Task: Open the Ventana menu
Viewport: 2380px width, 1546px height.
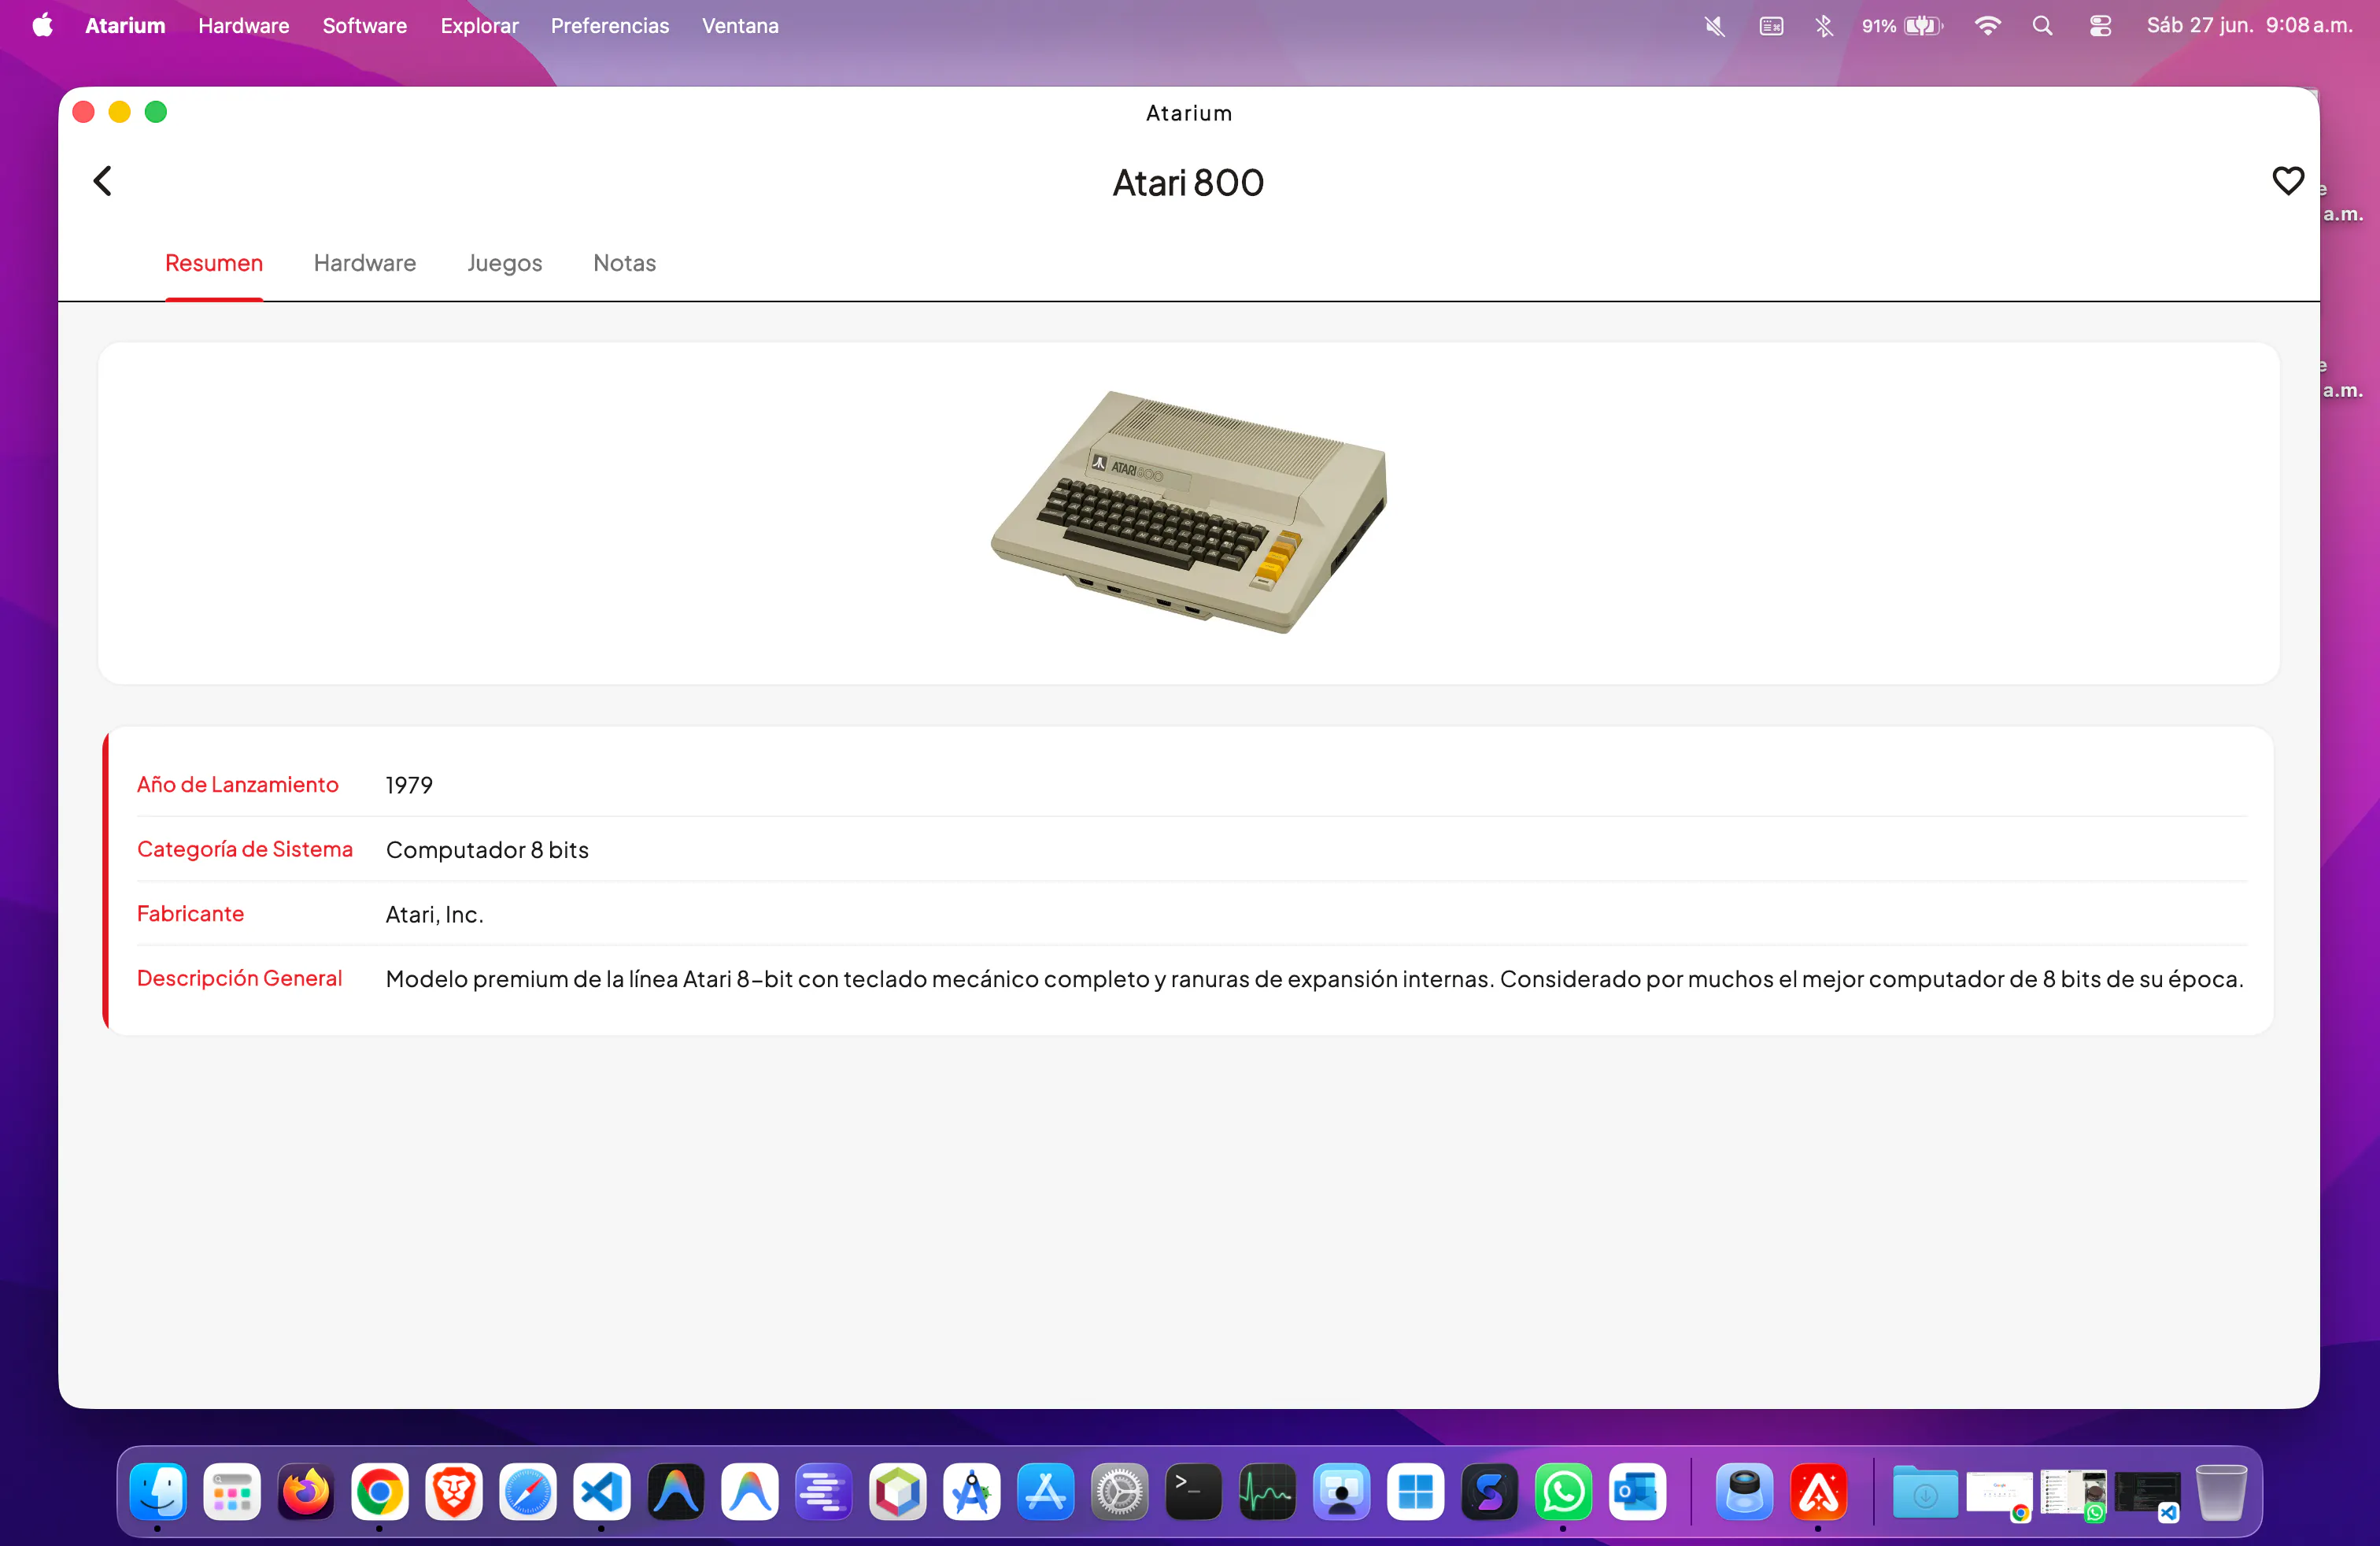Action: click(x=740, y=25)
